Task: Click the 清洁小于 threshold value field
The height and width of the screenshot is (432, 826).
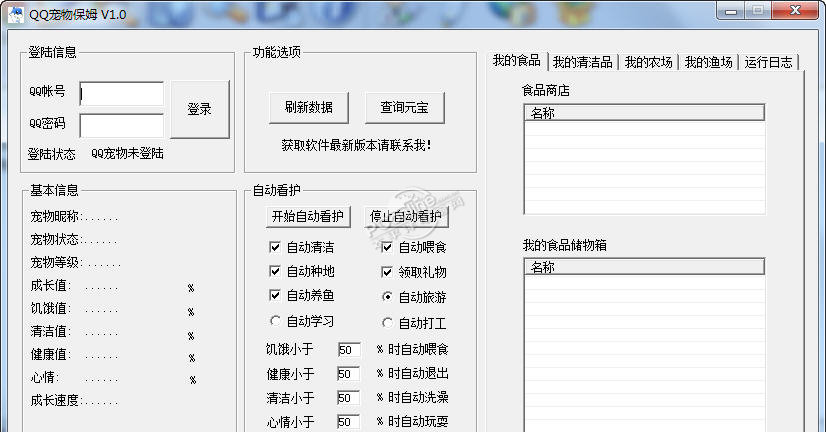Action: [348, 398]
